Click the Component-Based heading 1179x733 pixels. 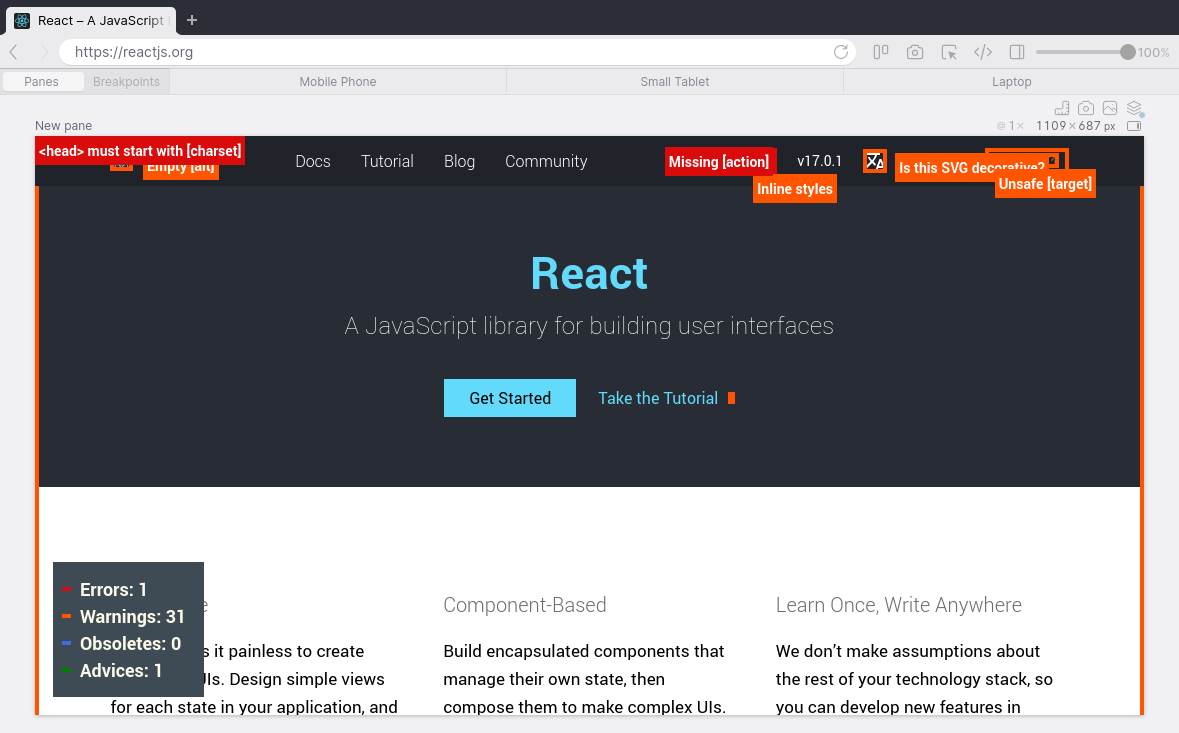coord(525,604)
